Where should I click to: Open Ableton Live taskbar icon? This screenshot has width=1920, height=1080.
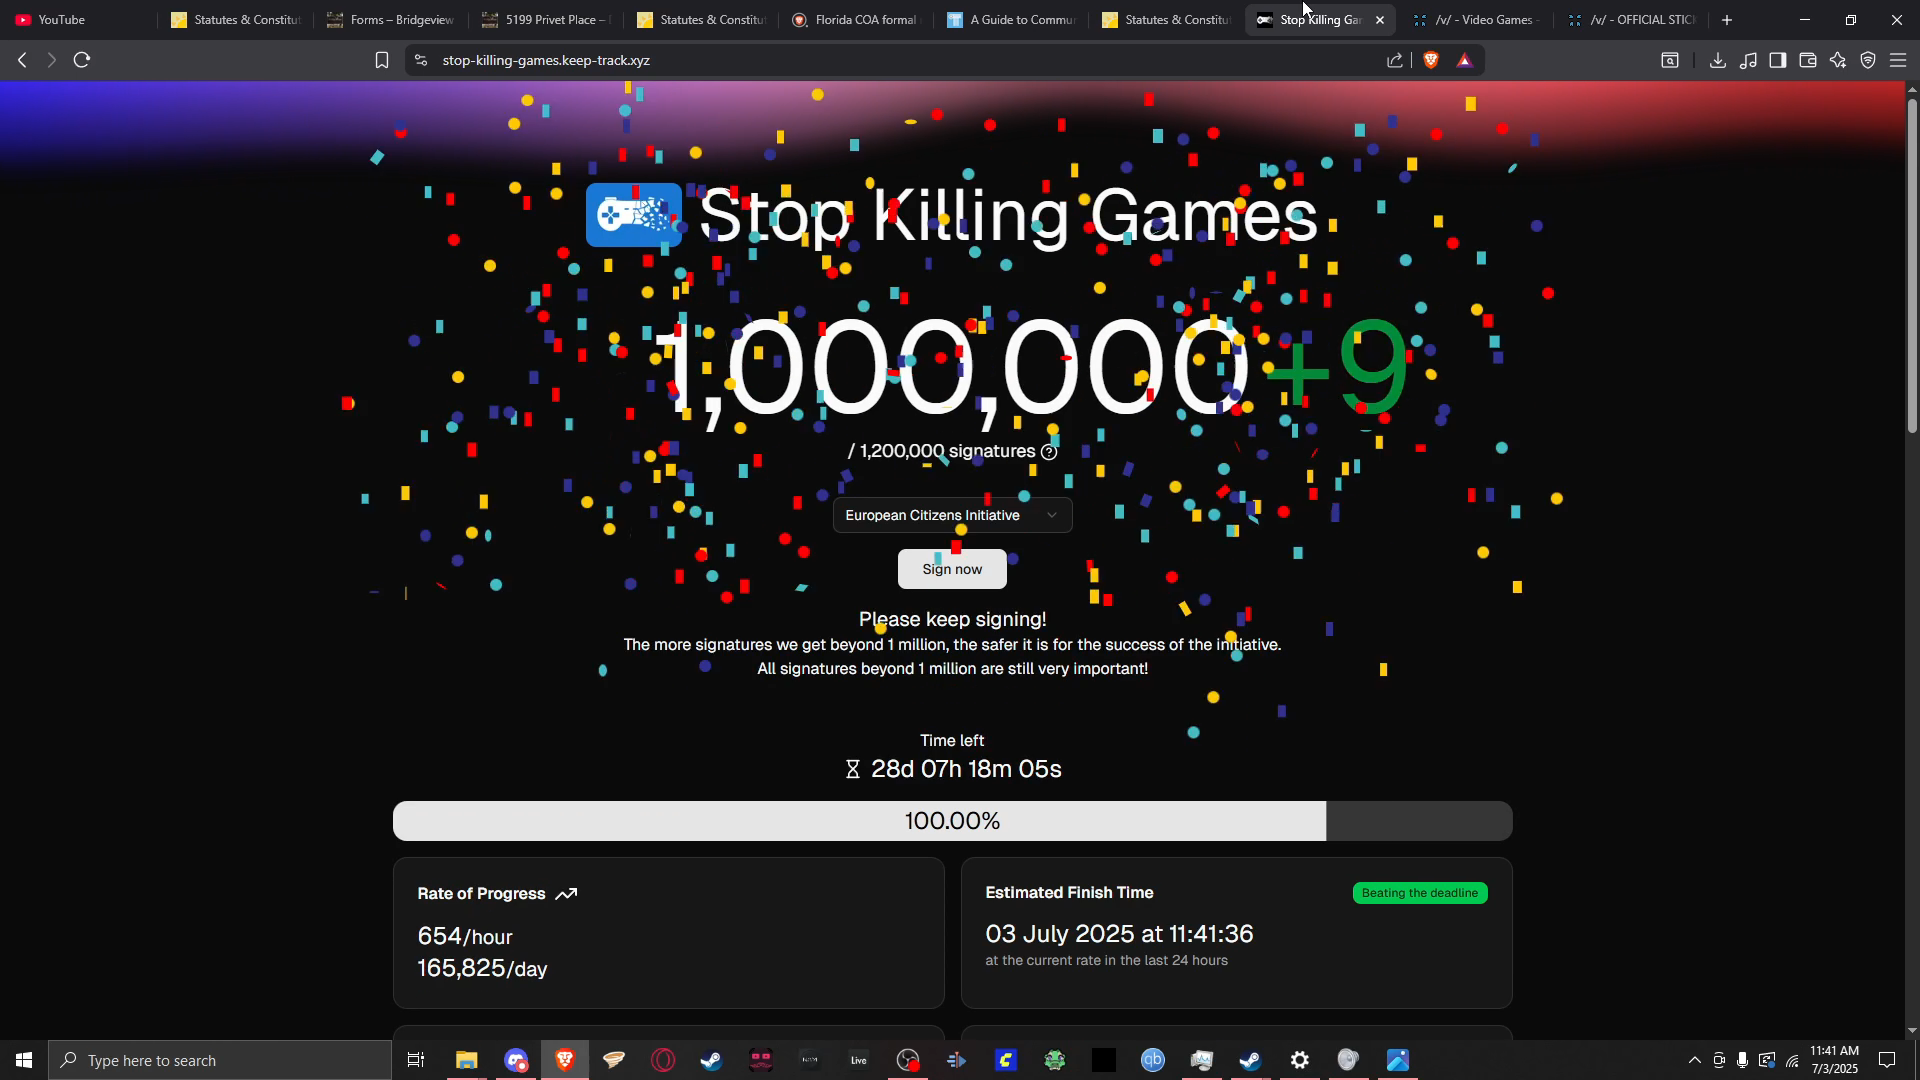pos(858,1060)
